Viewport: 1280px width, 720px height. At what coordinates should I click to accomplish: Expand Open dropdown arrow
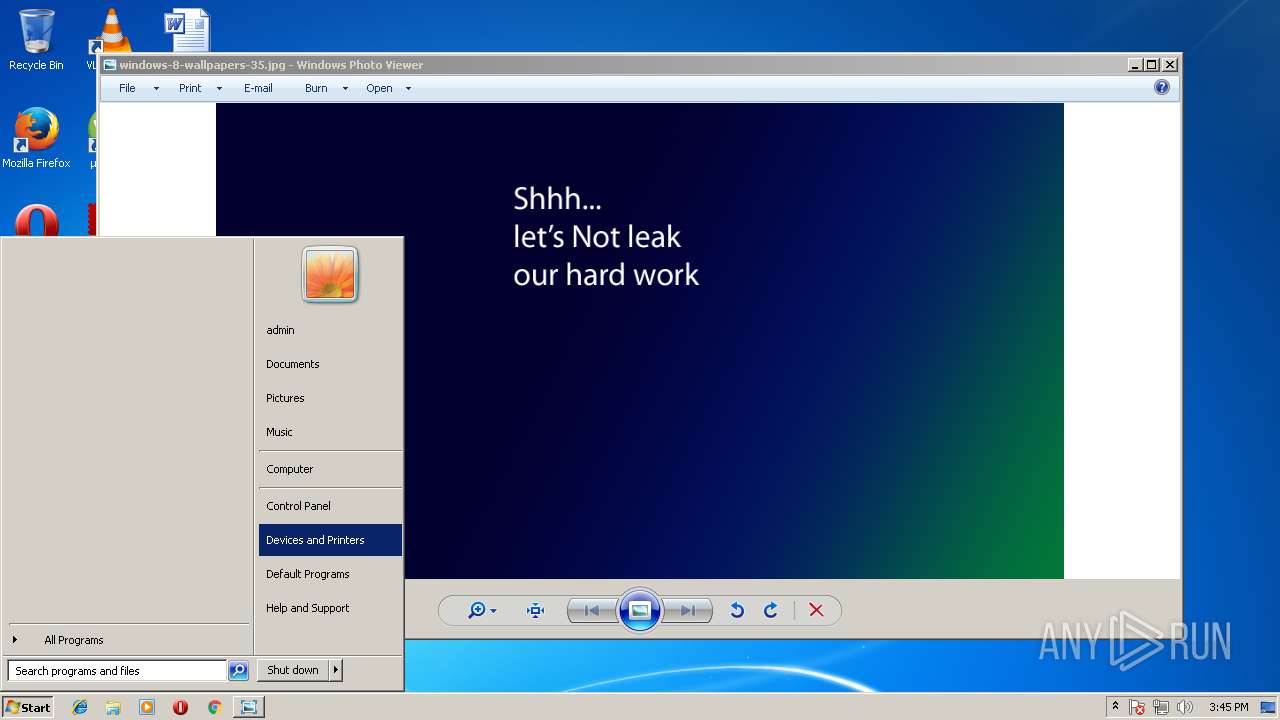[408, 88]
